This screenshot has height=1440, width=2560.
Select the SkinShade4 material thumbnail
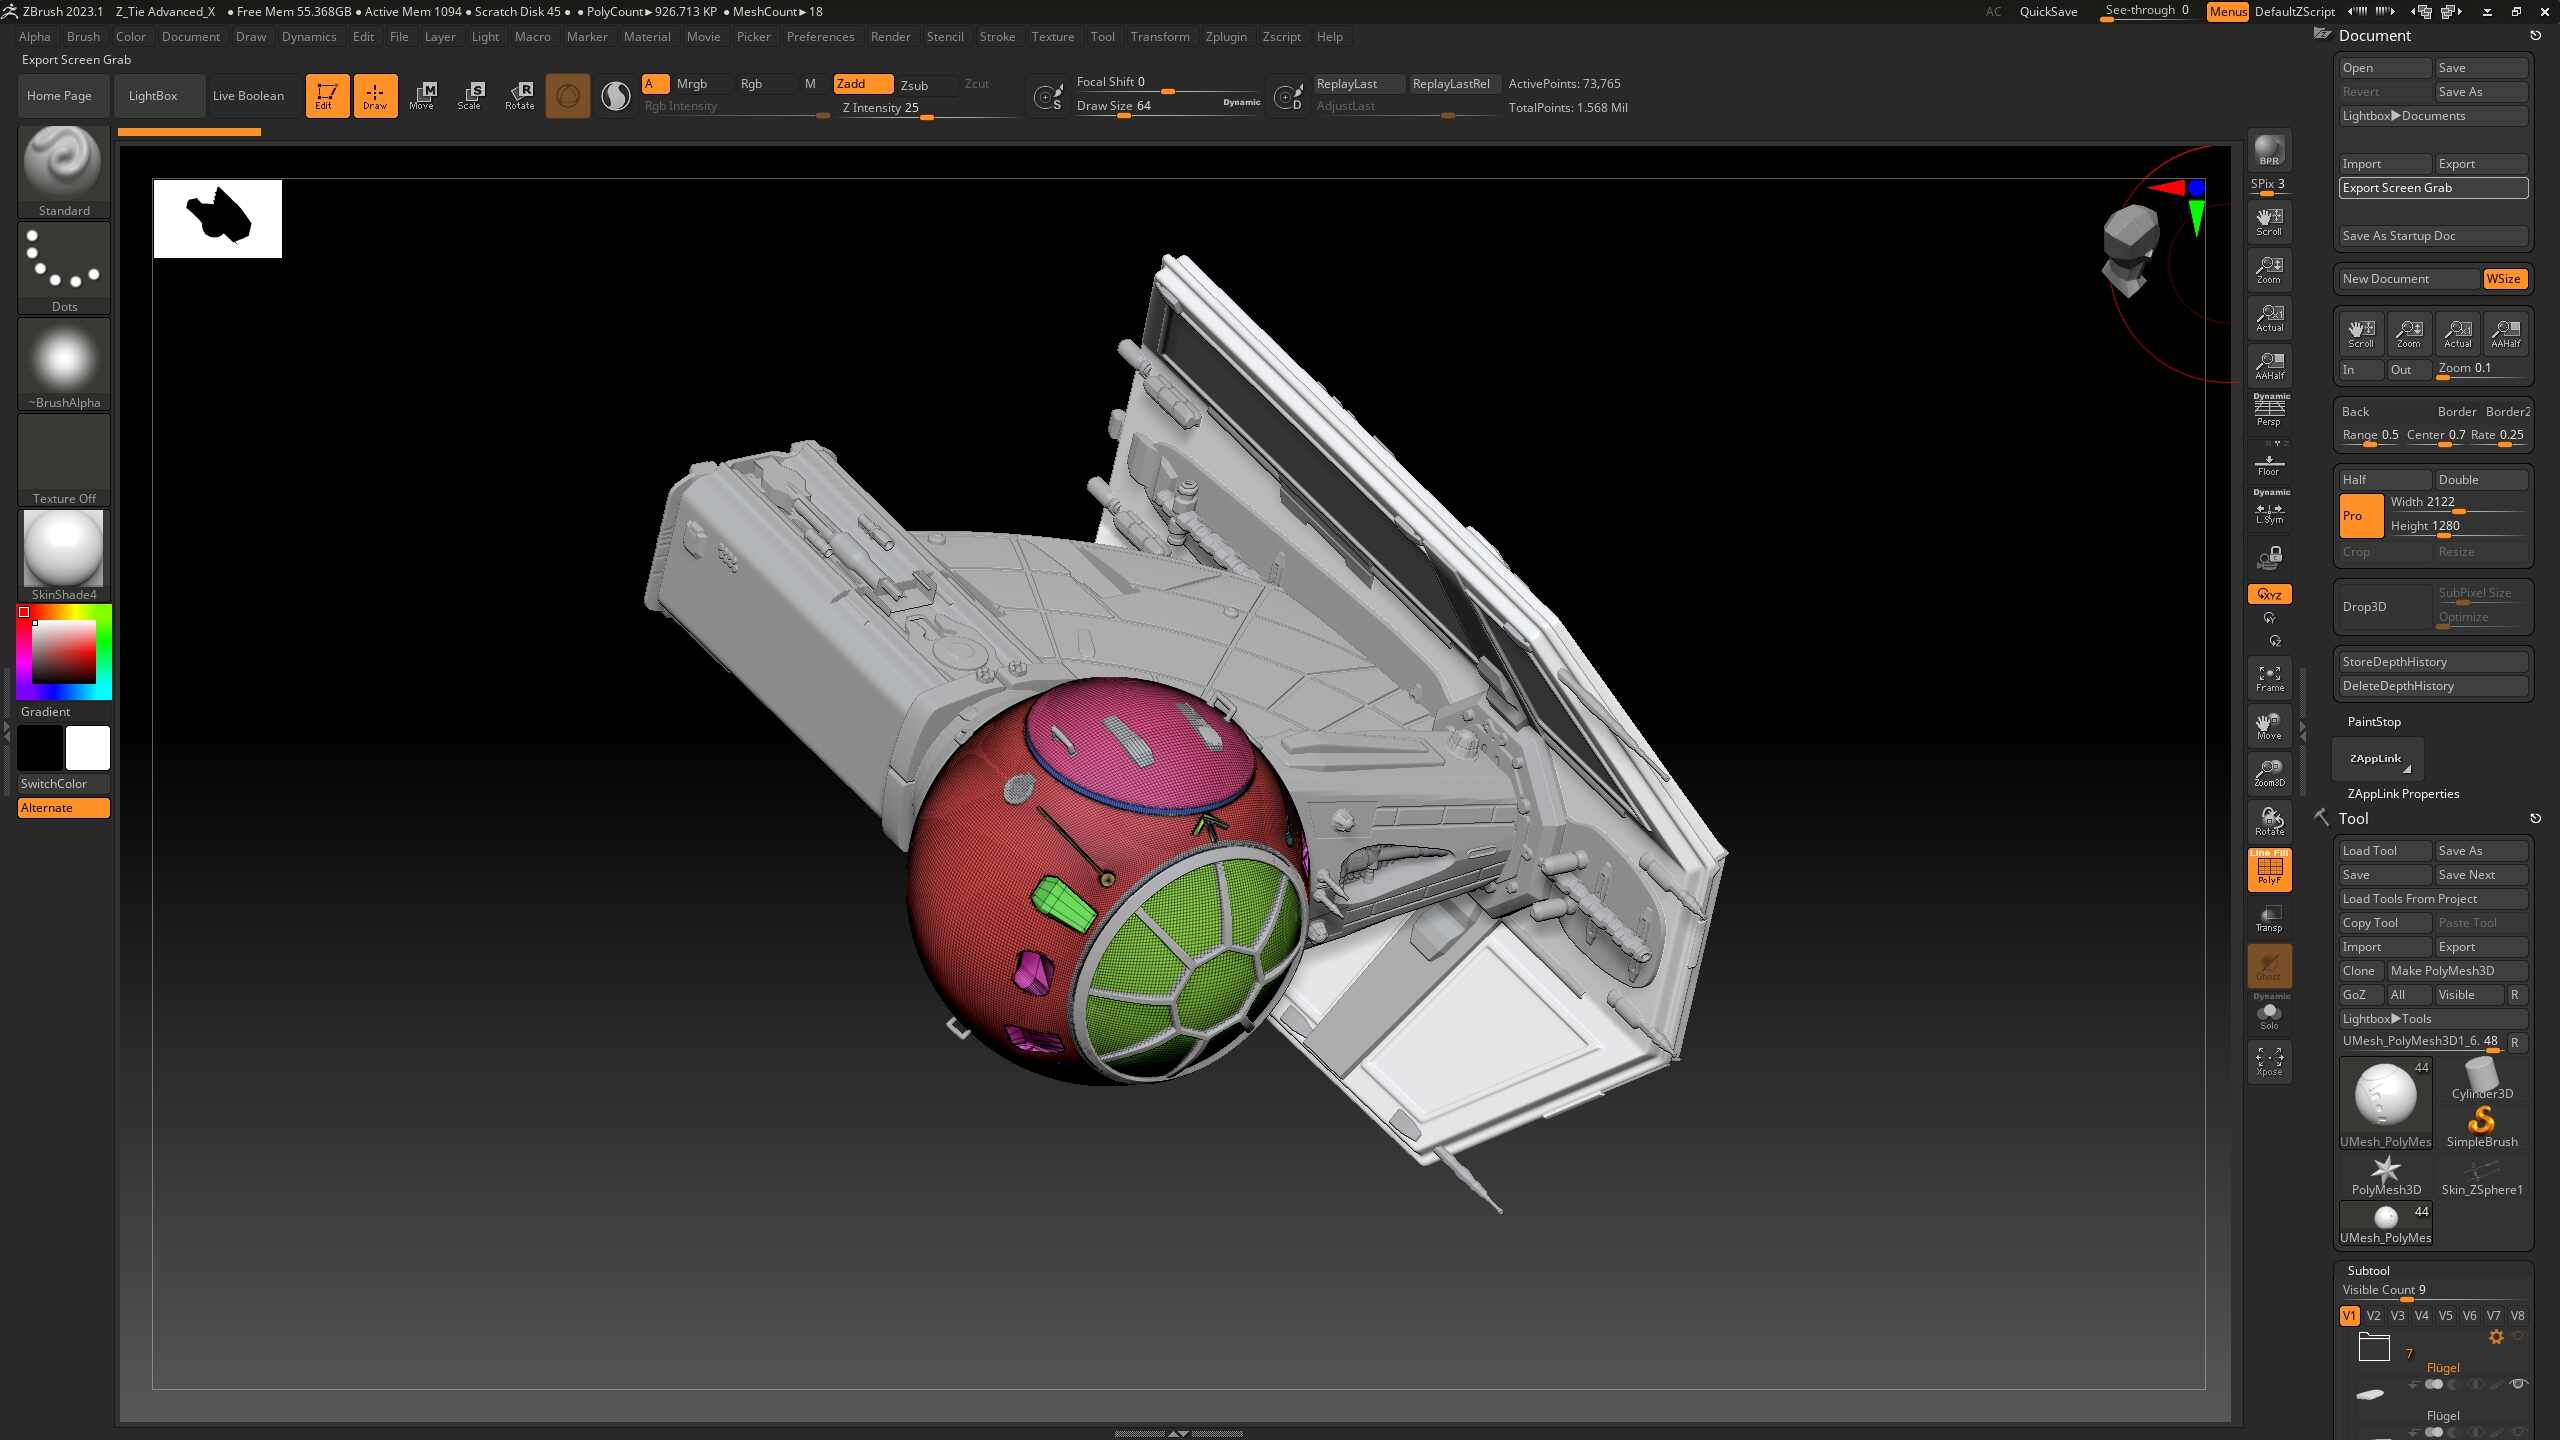(63, 550)
